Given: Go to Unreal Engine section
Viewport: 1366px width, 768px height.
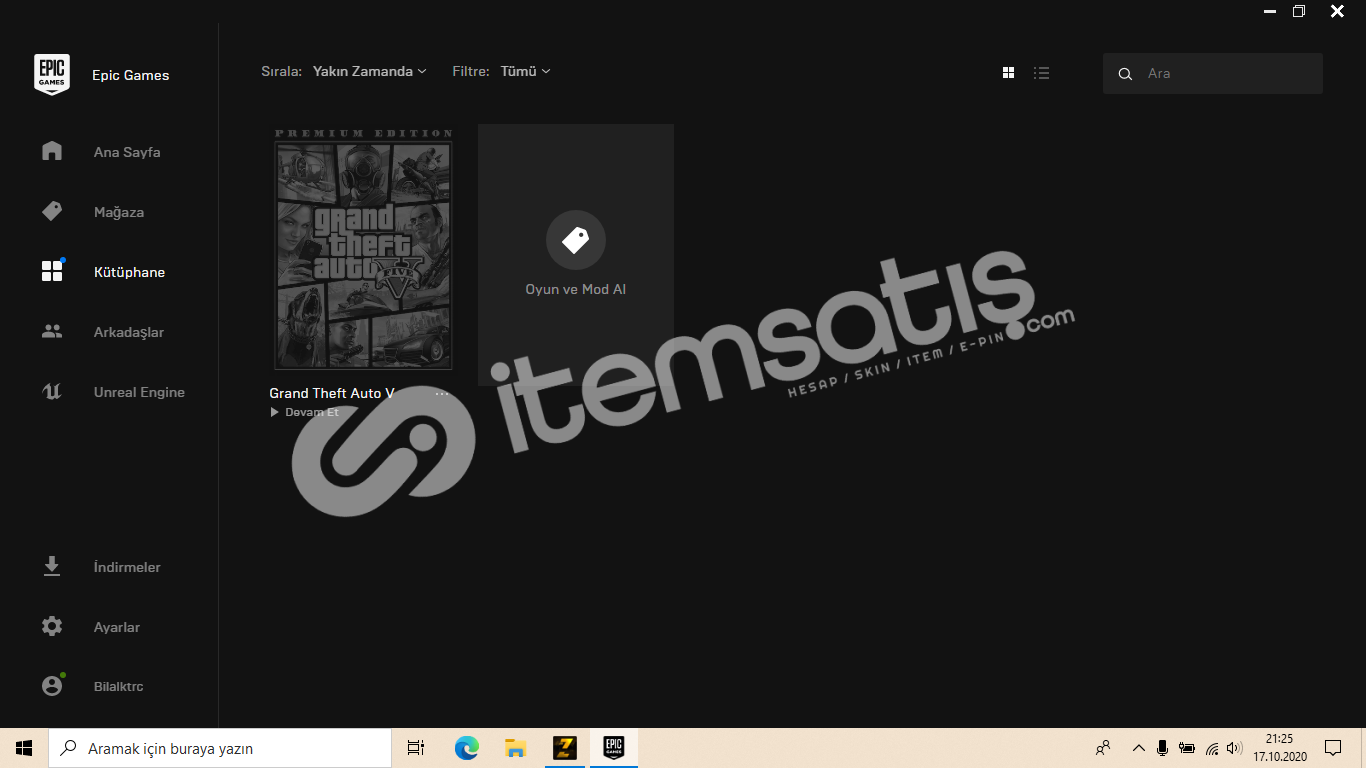Looking at the screenshot, I should [139, 392].
